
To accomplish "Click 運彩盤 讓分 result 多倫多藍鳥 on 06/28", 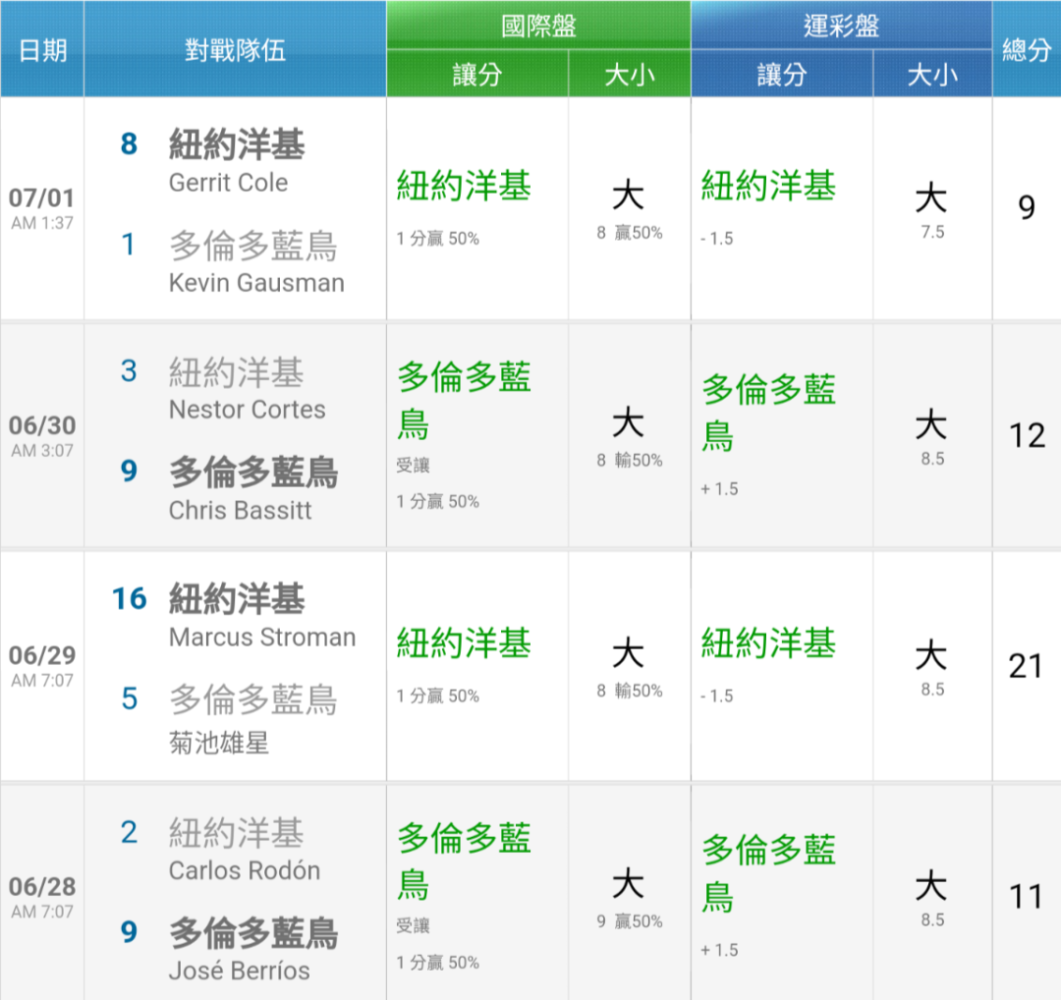I will tap(769, 873).
